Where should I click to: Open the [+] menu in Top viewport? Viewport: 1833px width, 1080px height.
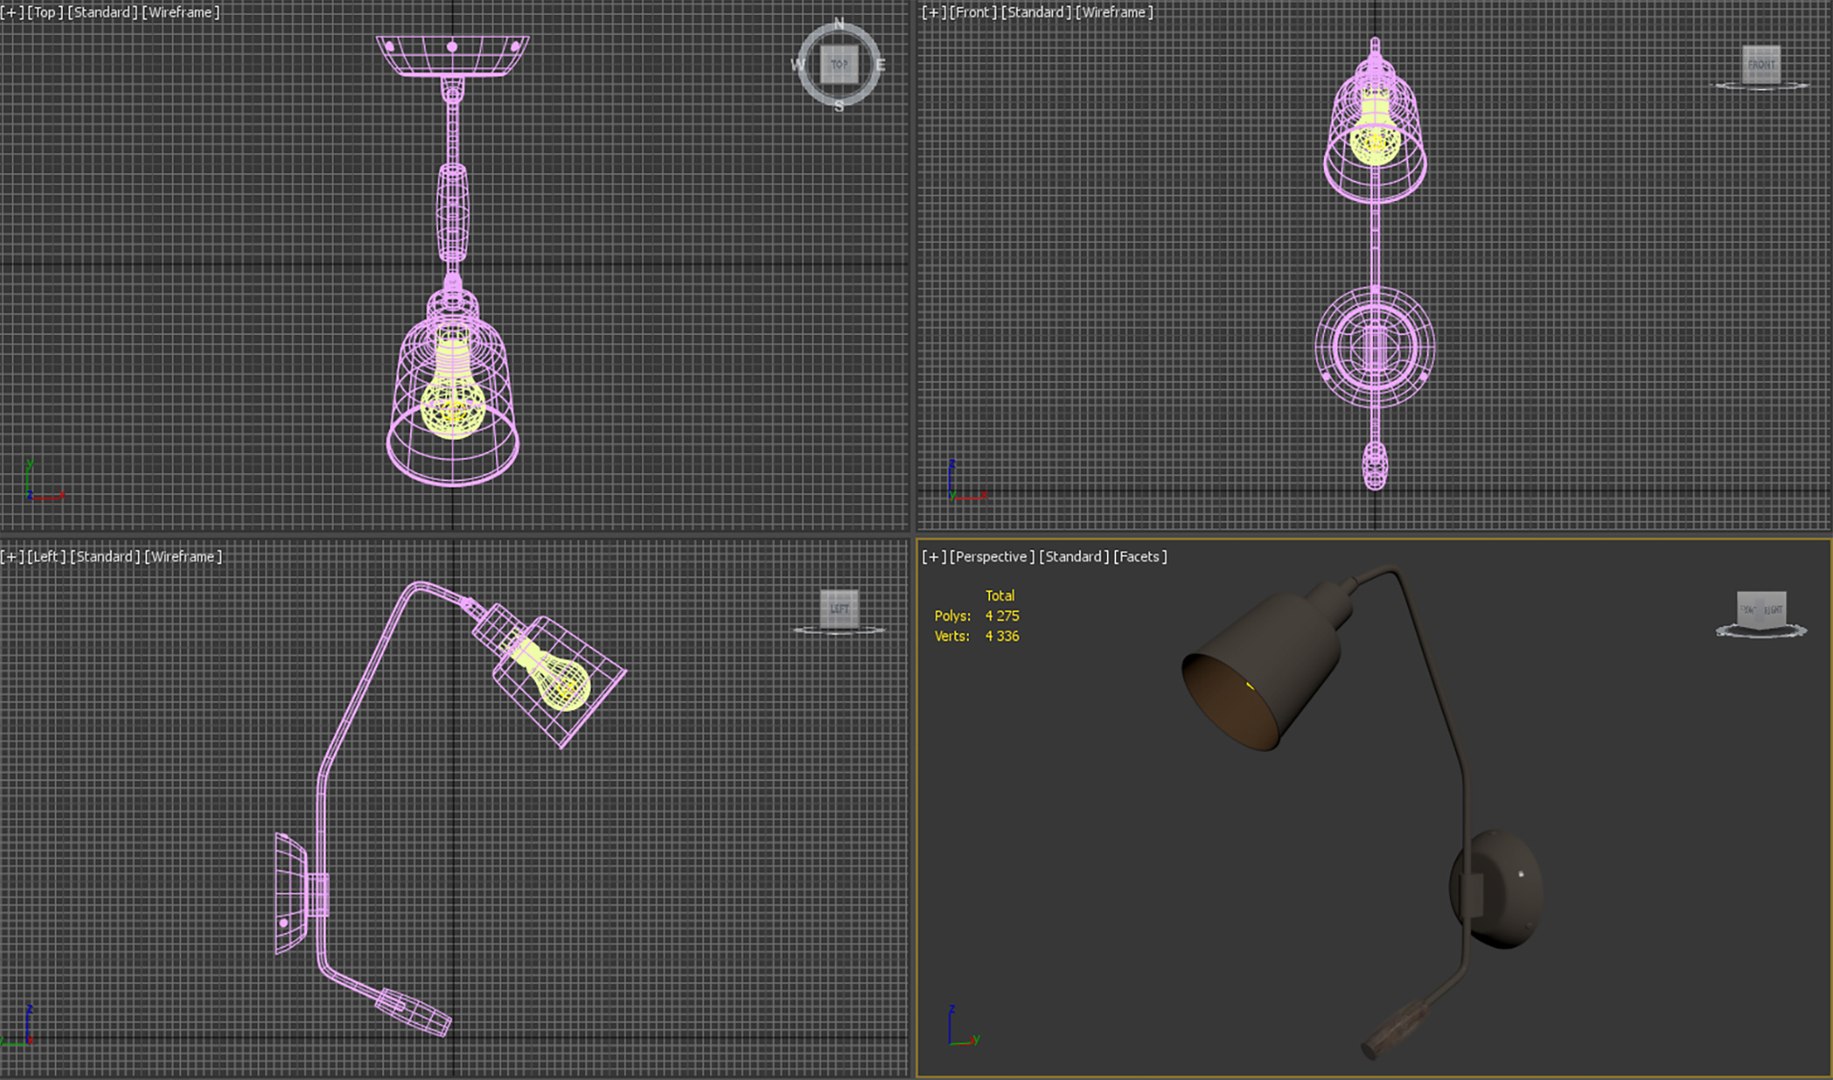[x=13, y=12]
